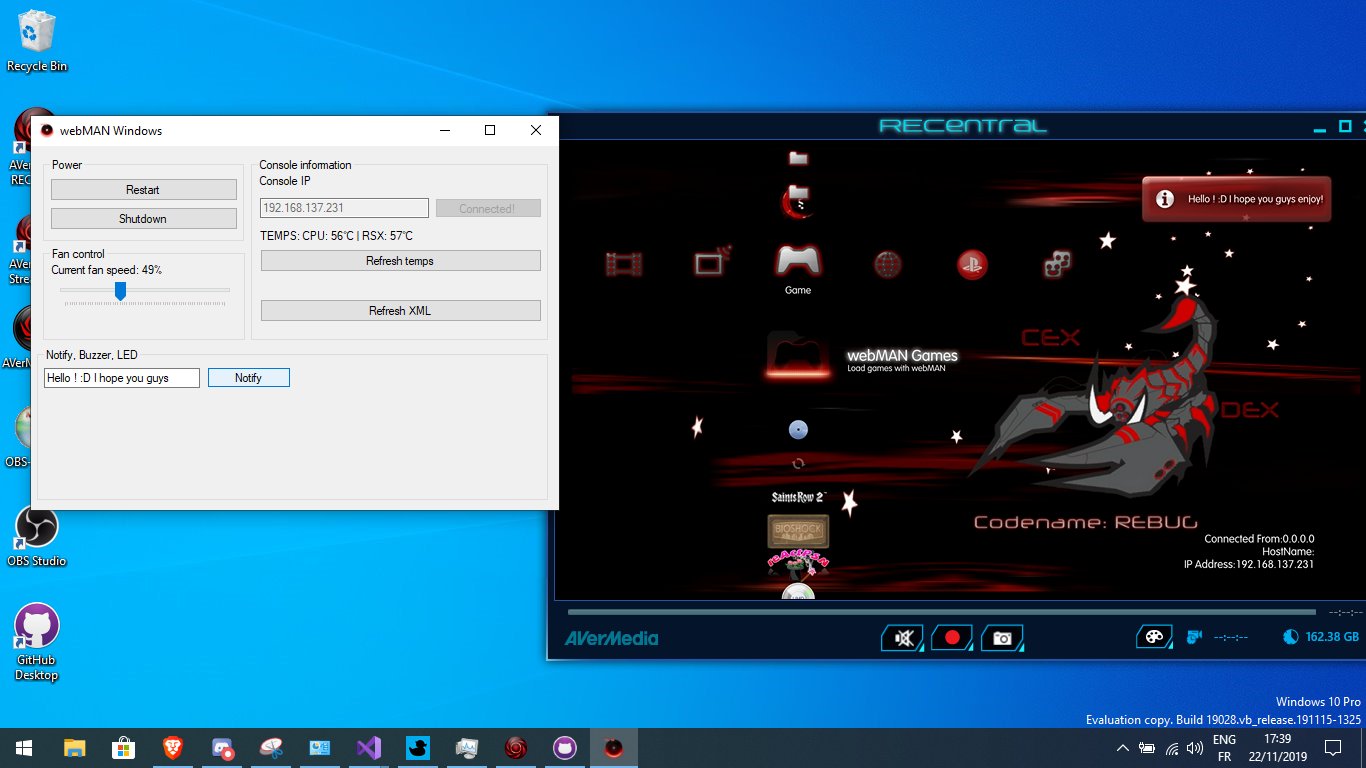Click the IP Address:192.168.137.231 text in preview
The width and height of the screenshot is (1366, 768).
pos(1249,565)
